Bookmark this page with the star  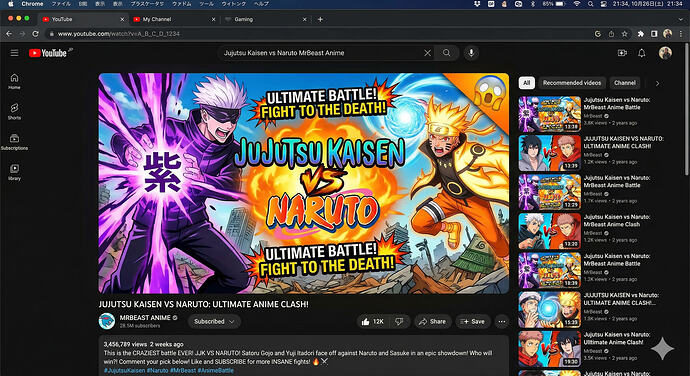coord(624,34)
